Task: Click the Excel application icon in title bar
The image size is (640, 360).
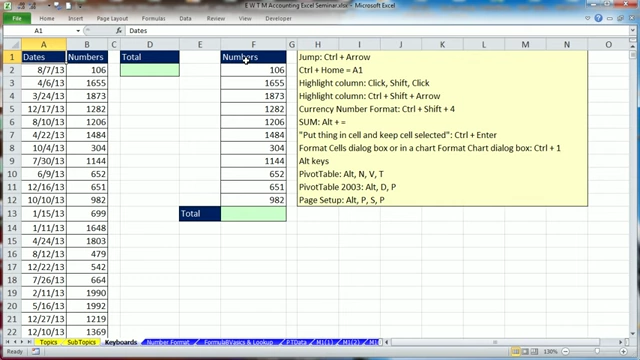Action: pyautogui.click(x=7, y=6)
